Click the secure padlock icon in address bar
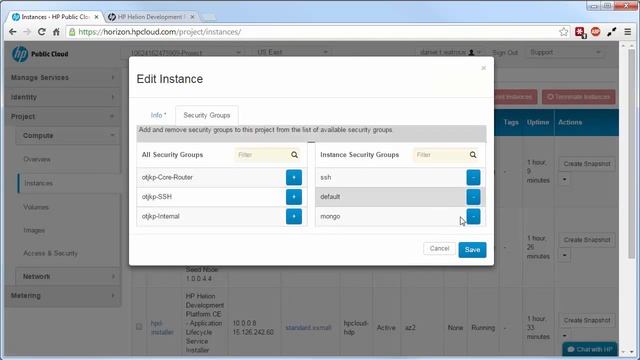 click(x=72, y=31)
